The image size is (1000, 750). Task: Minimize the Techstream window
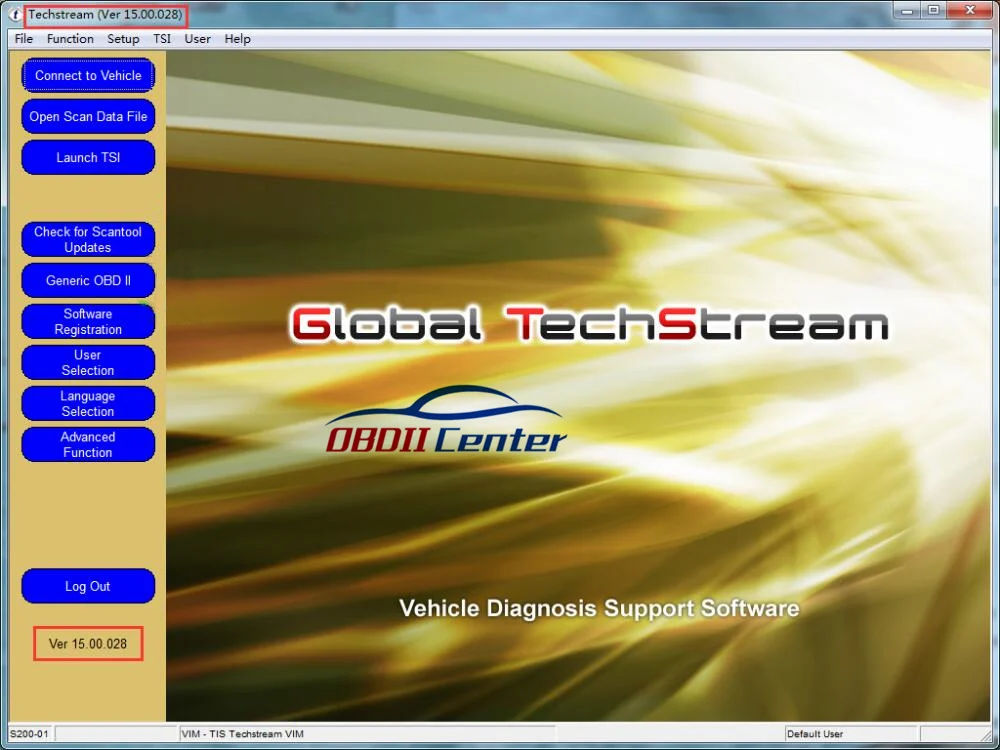click(908, 11)
